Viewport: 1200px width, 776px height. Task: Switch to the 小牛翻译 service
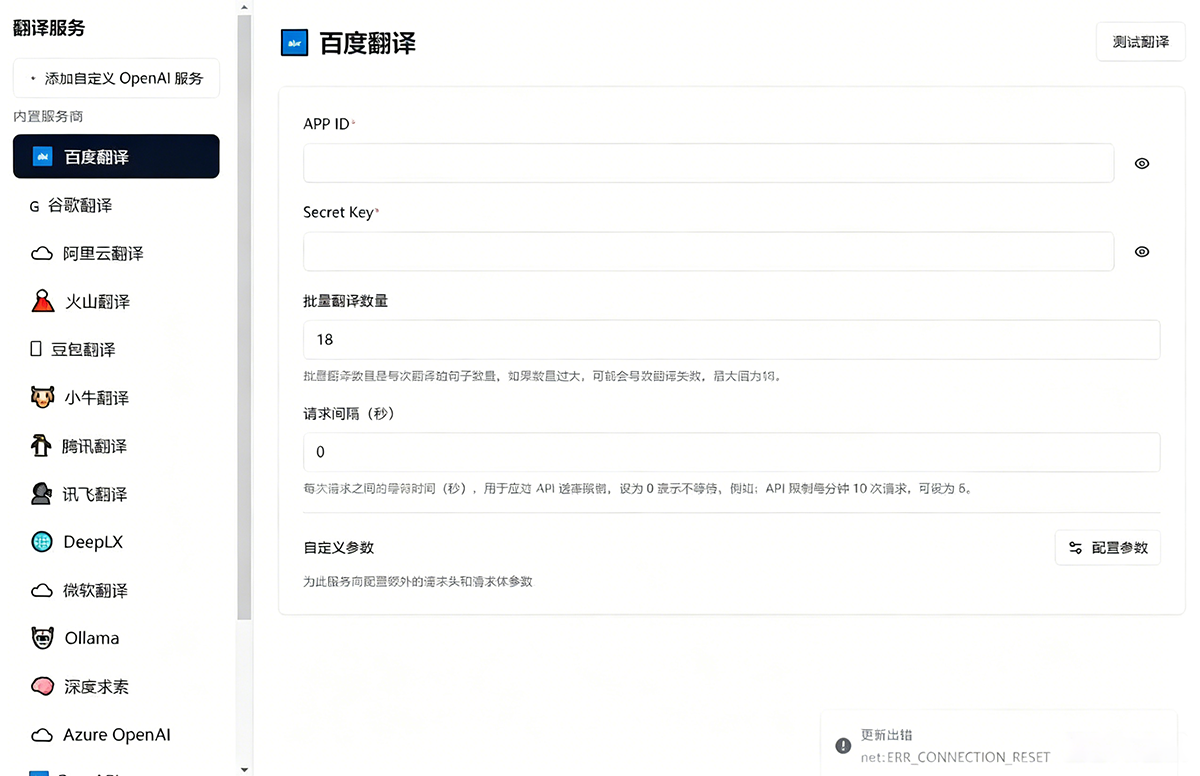116,397
